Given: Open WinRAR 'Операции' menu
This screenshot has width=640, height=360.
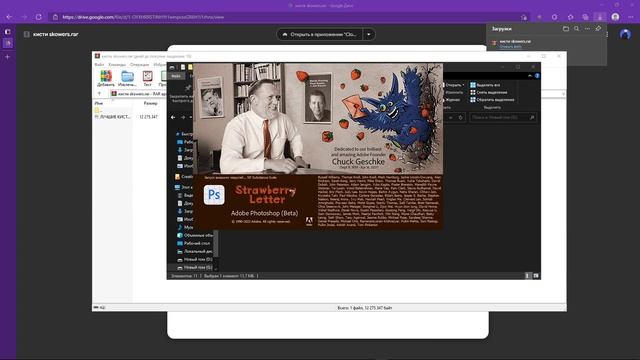Looking at the screenshot, I should tap(140, 64).
